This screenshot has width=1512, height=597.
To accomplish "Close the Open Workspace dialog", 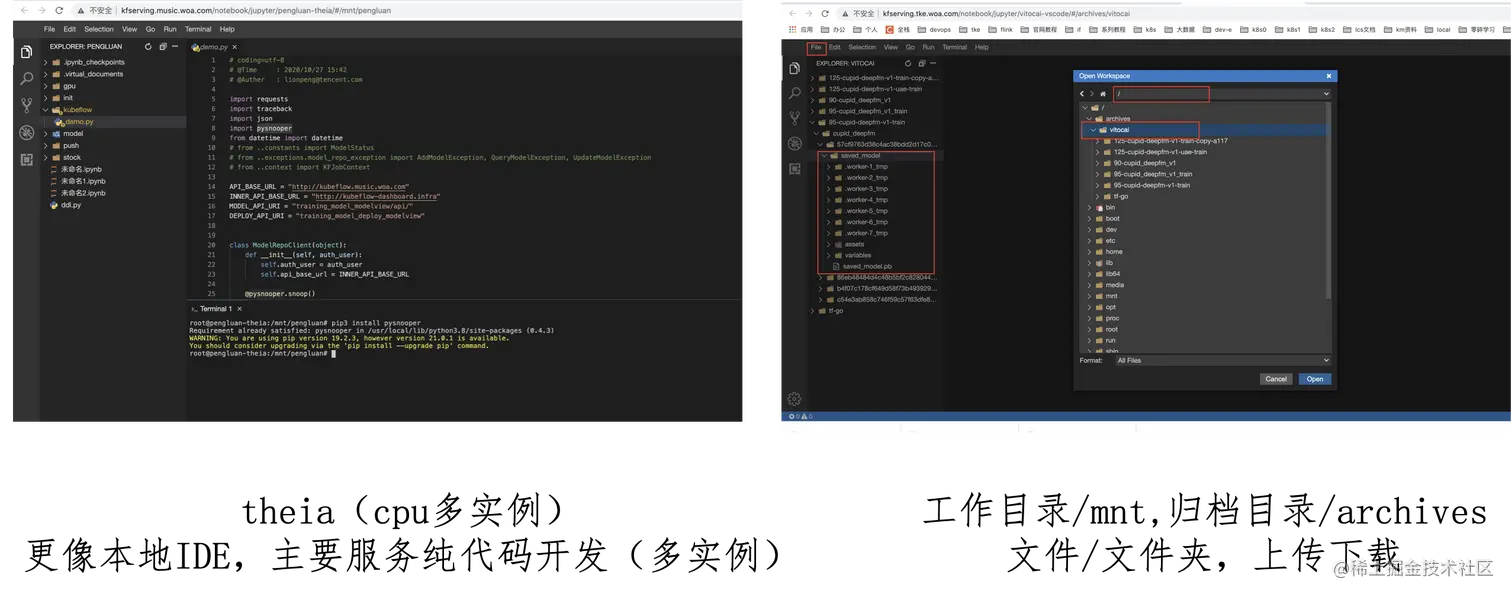I will point(1329,76).
